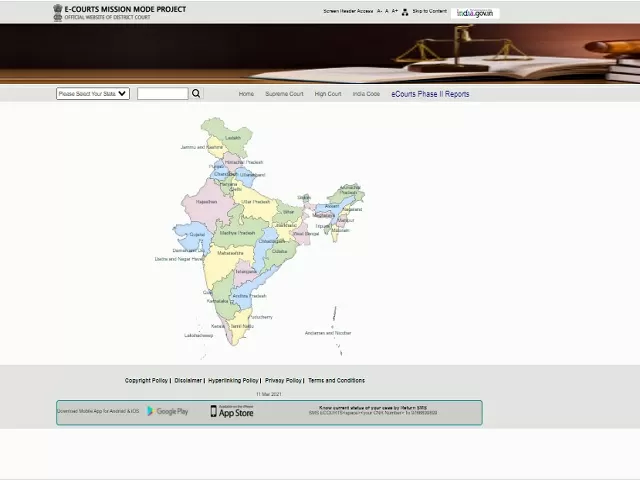Reset font size with A button

387,11
